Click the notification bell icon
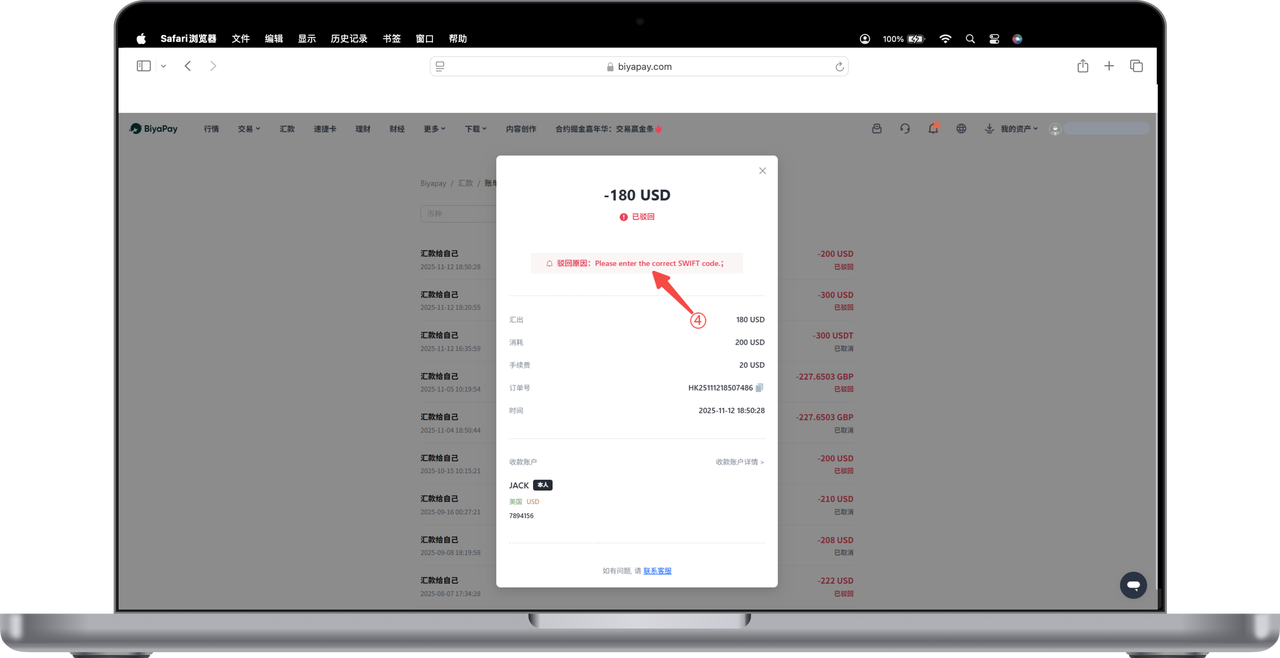This screenshot has width=1280, height=658. coord(933,129)
